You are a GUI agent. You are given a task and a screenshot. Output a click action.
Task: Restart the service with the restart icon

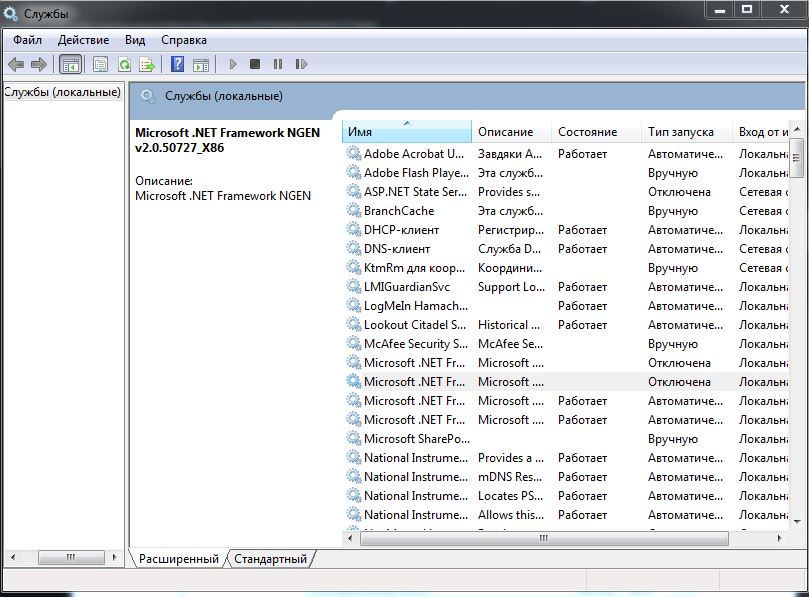pyautogui.click(x=301, y=64)
